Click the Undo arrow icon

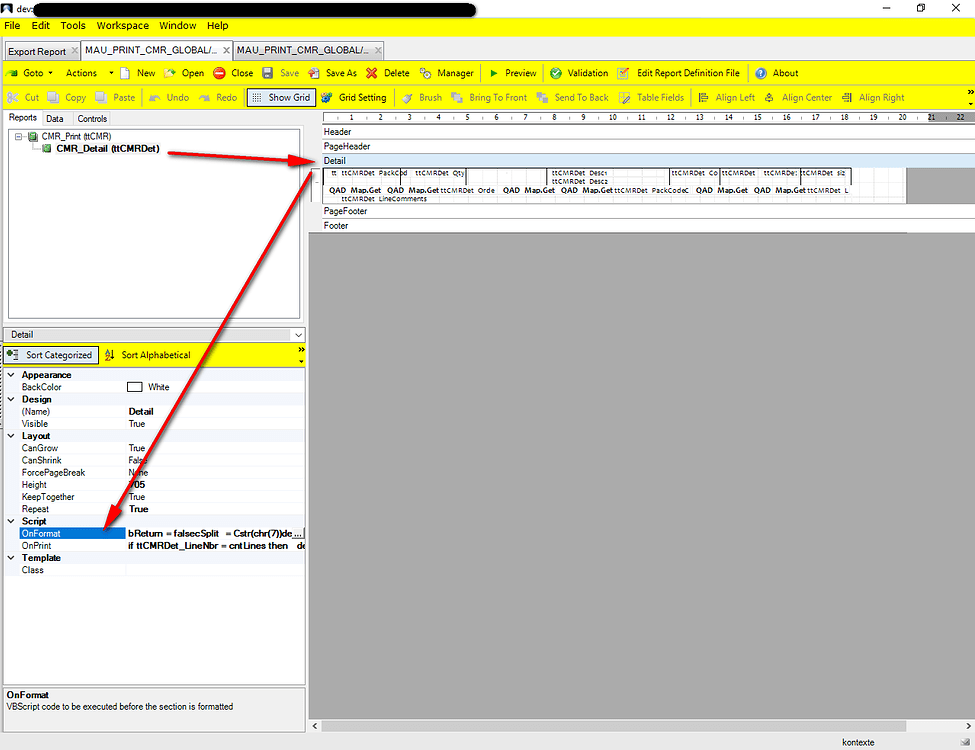coord(155,98)
